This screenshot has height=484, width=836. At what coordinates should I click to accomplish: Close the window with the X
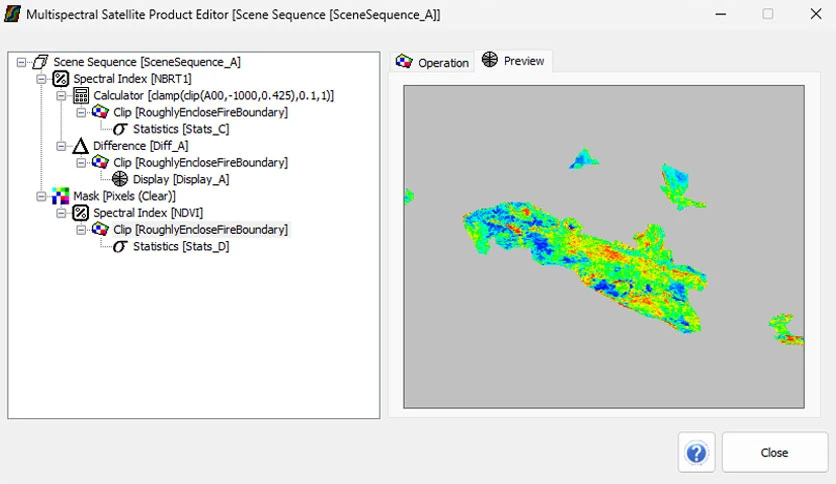[816, 14]
